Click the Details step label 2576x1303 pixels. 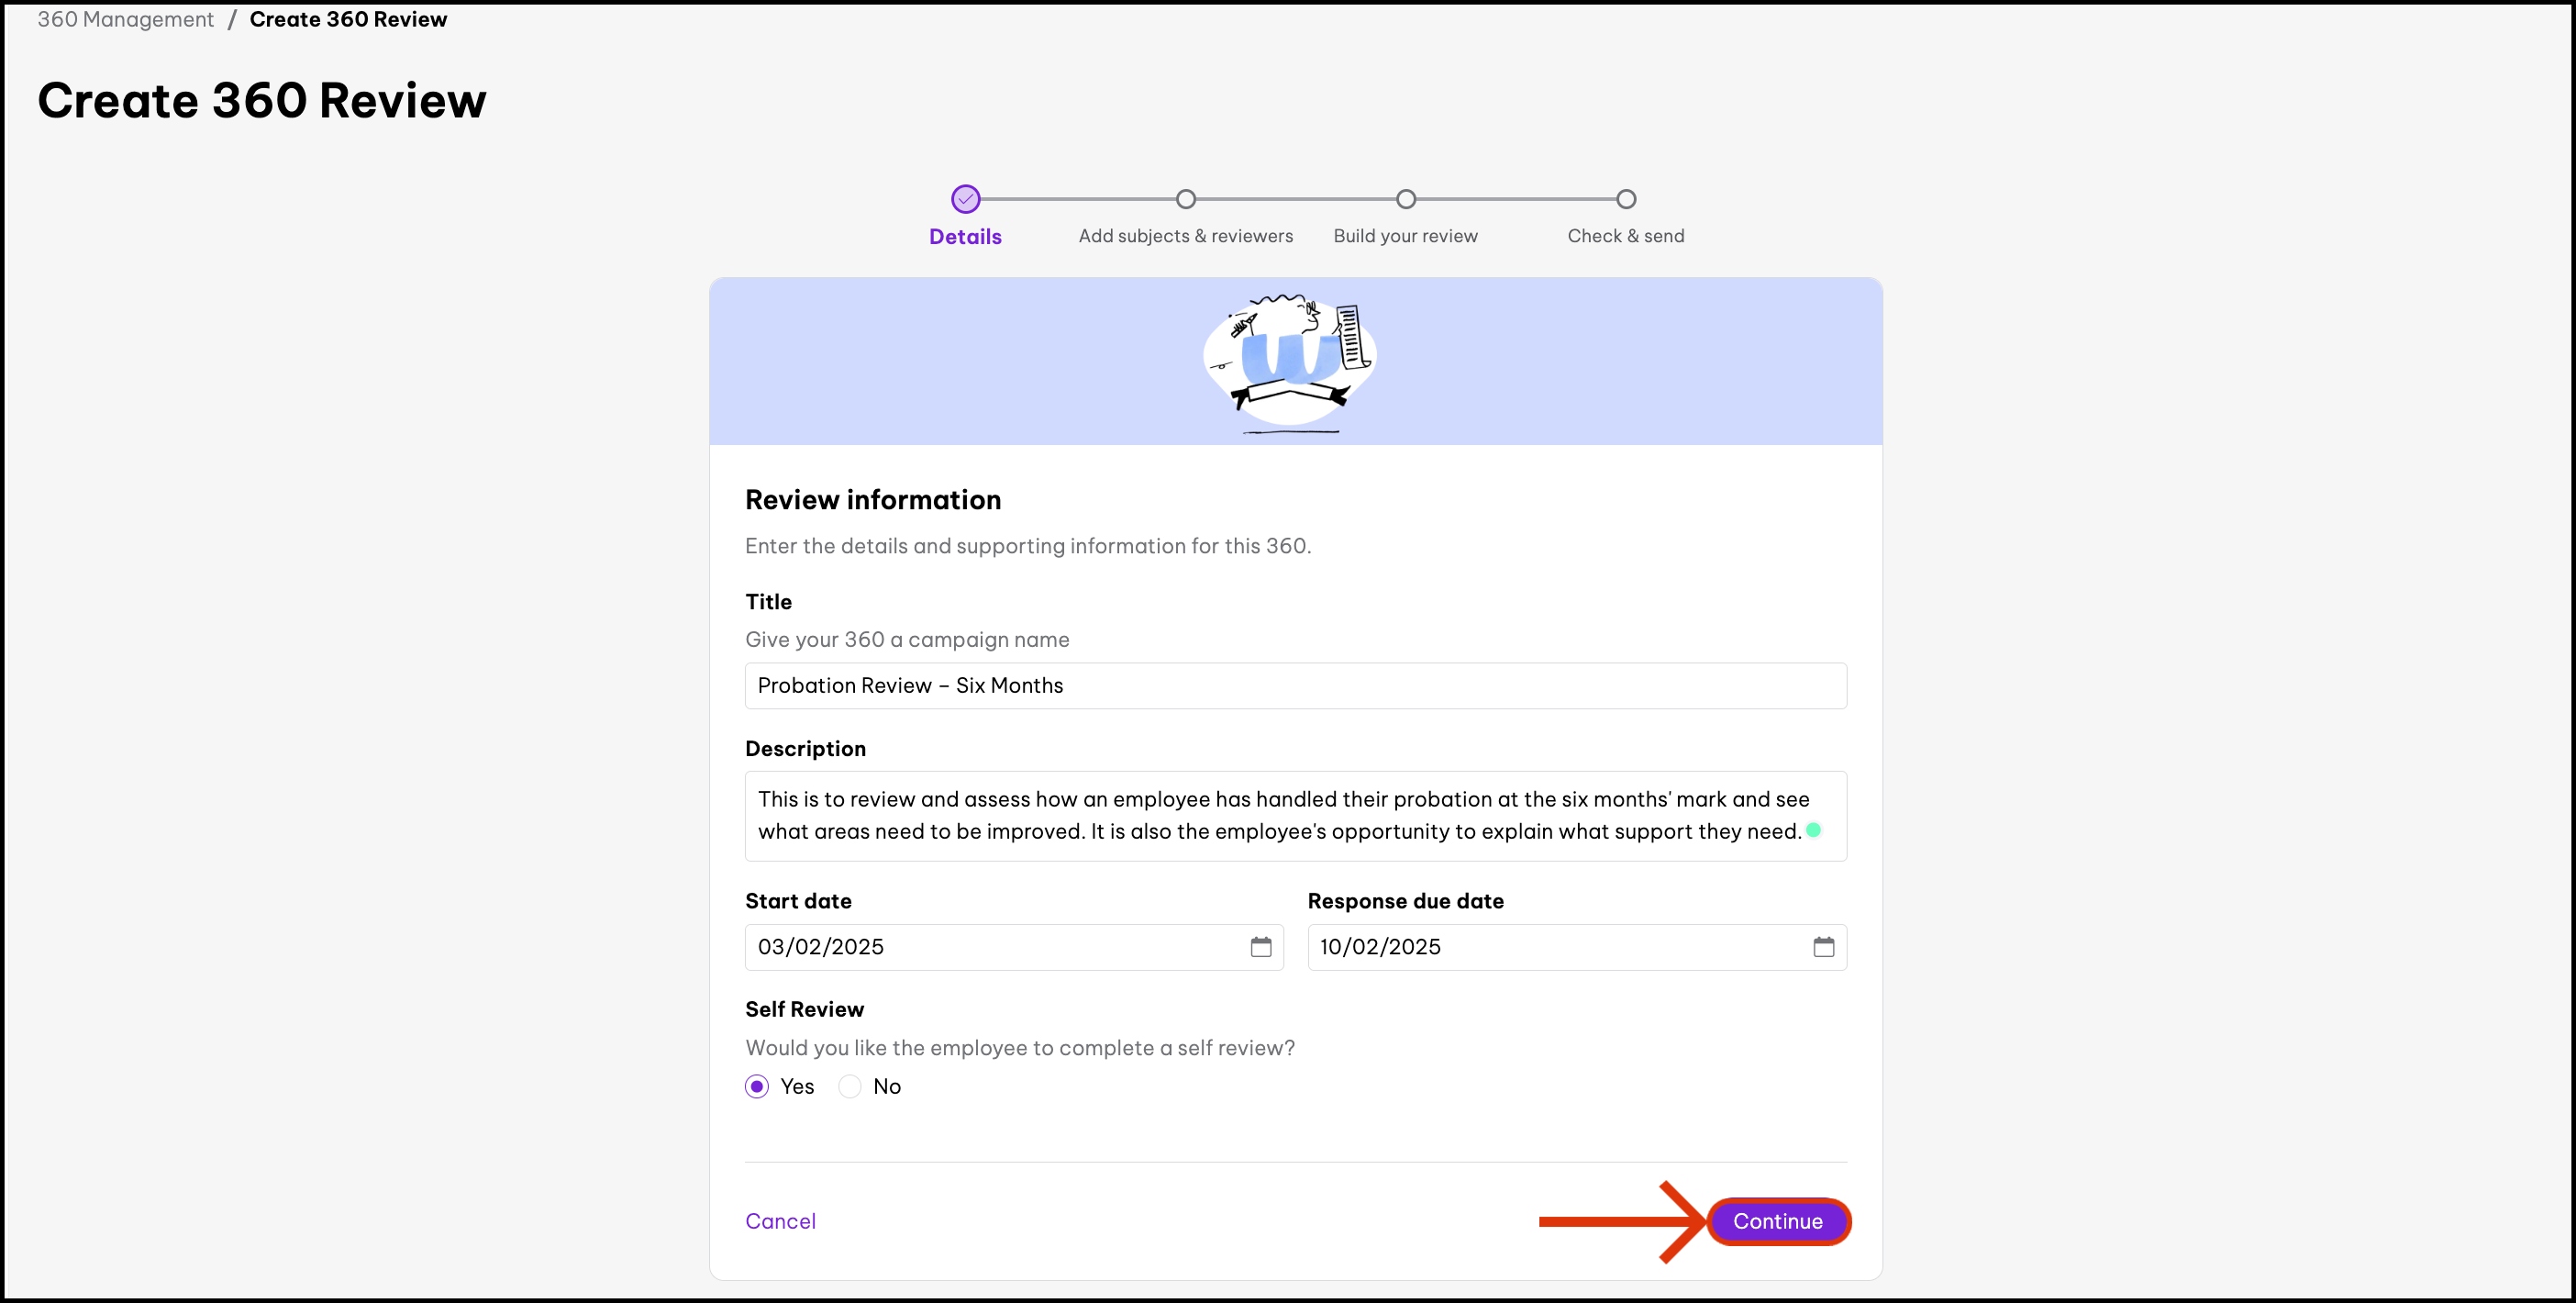point(965,236)
